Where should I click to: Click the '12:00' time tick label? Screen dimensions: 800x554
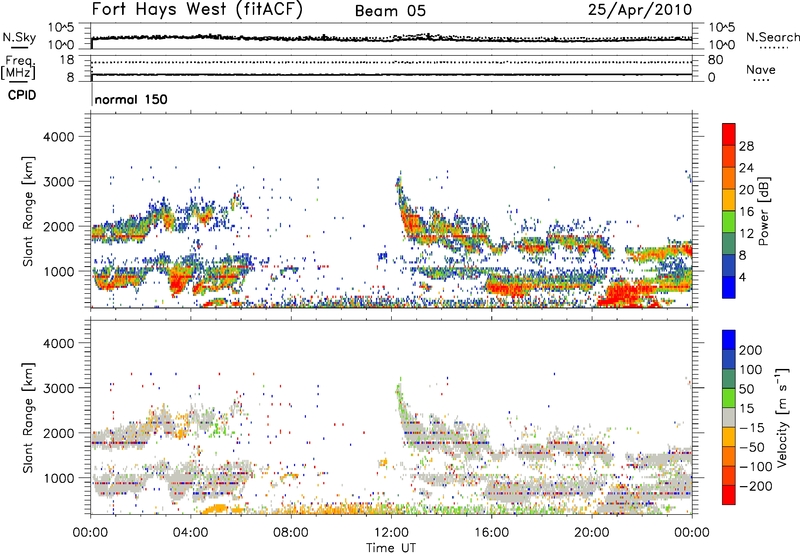391,533
